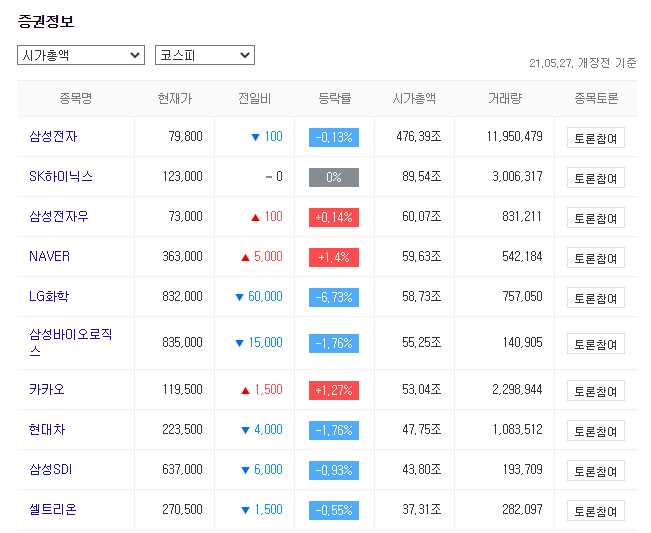This screenshot has height=533, width=651.
Task: Open the SK하이닉스 stock link
Action: (61, 176)
